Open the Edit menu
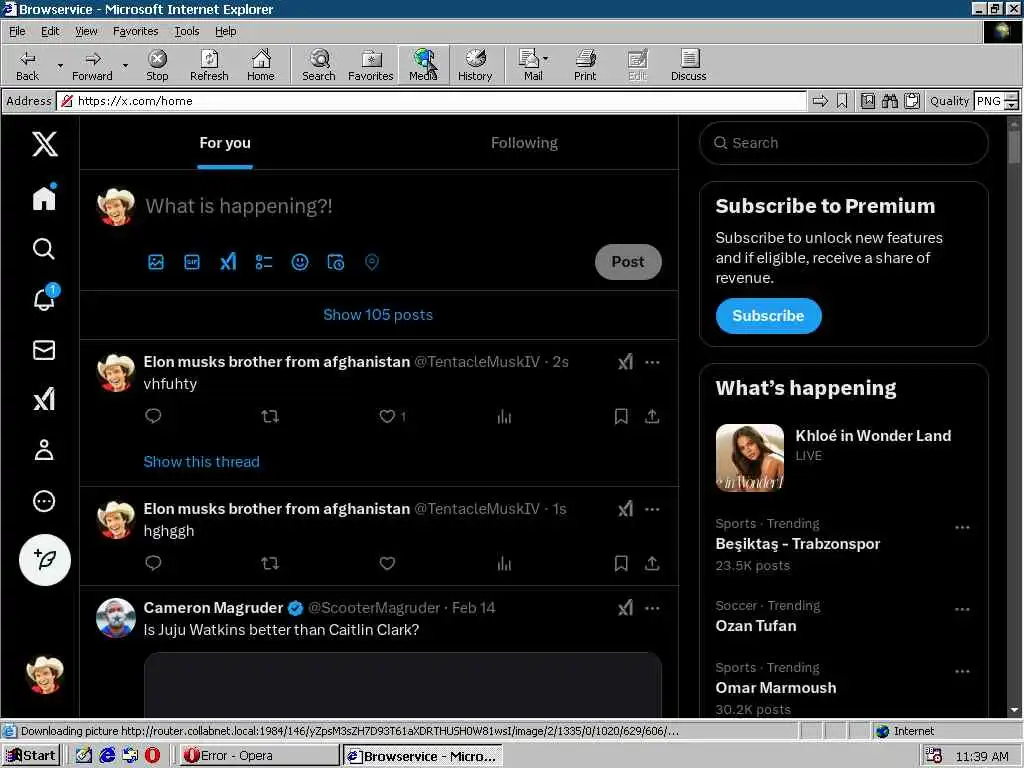This screenshot has width=1024, height=768. [50, 31]
